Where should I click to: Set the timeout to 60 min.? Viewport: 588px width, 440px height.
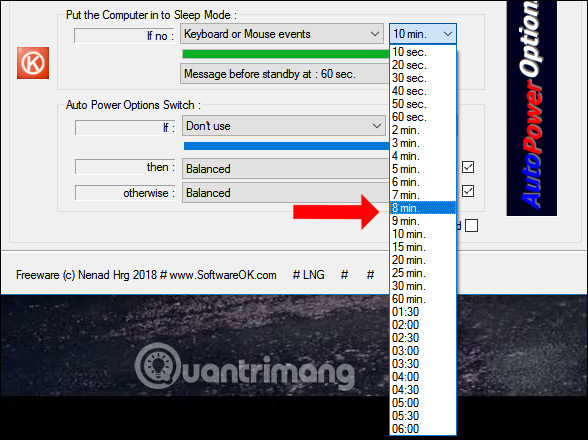point(423,299)
